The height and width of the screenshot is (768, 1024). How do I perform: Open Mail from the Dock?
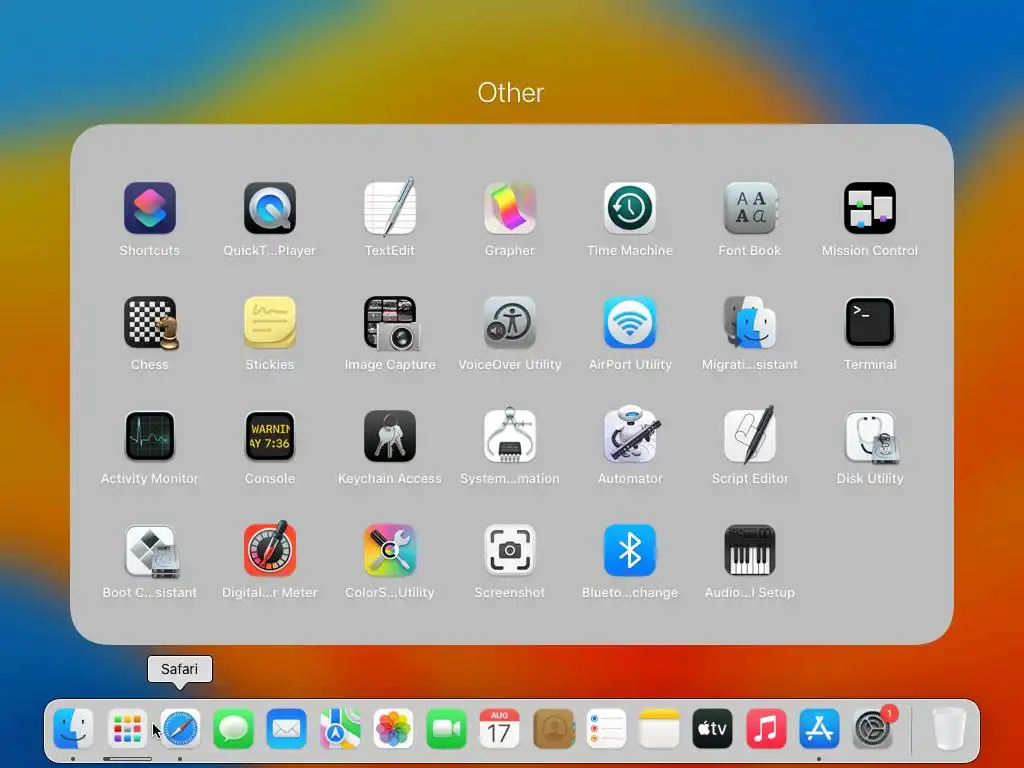click(x=287, y=728)
